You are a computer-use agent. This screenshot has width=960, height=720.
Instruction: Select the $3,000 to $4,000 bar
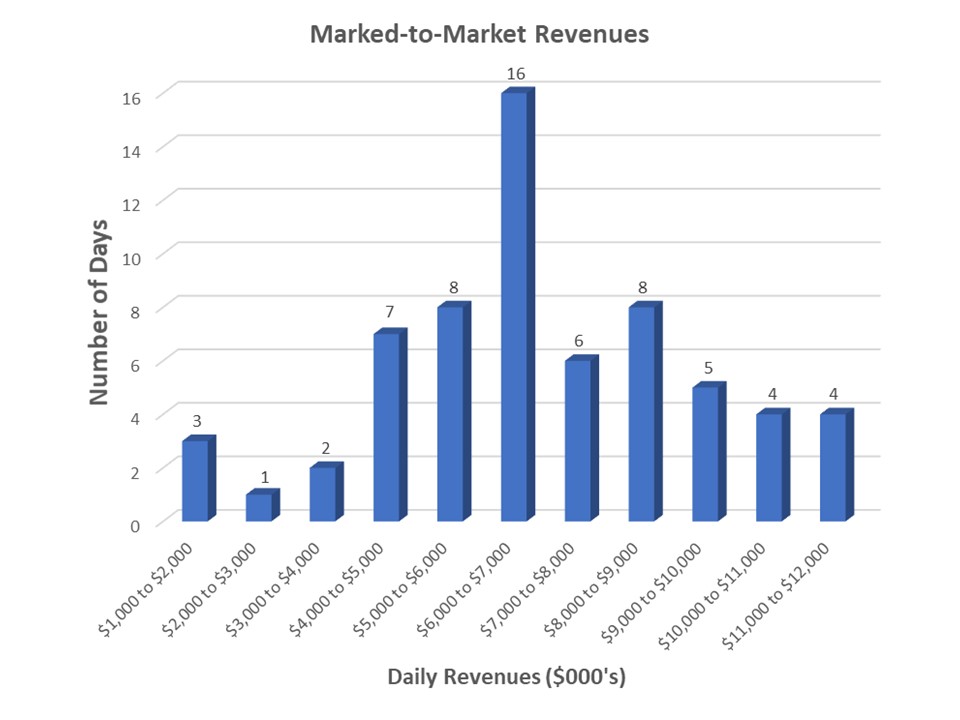click(x=323, y=493)
